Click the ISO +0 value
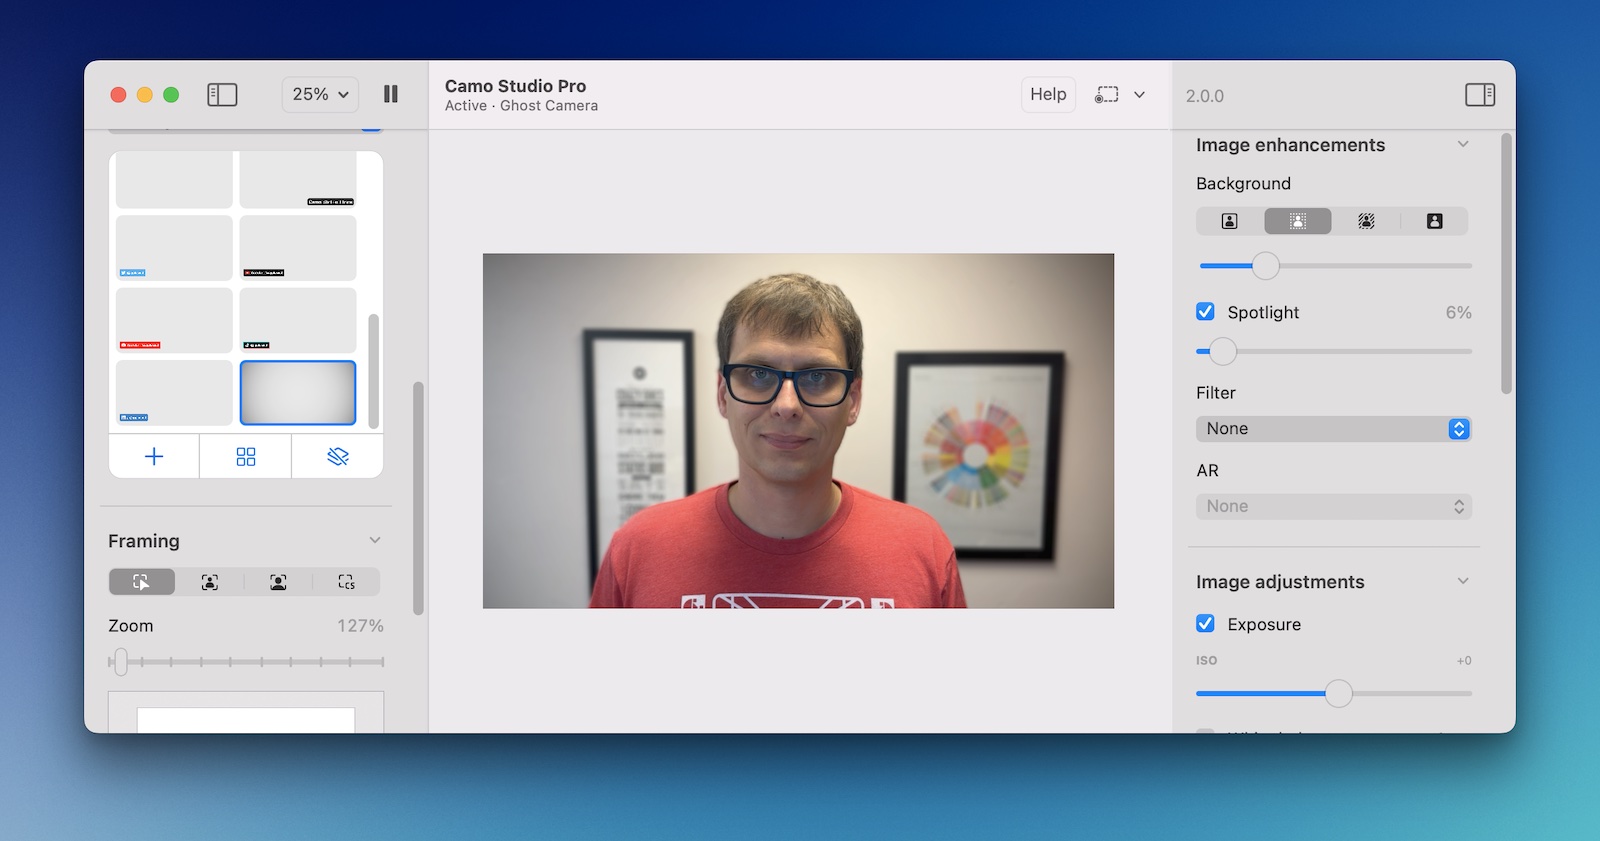 (1464, 661)
